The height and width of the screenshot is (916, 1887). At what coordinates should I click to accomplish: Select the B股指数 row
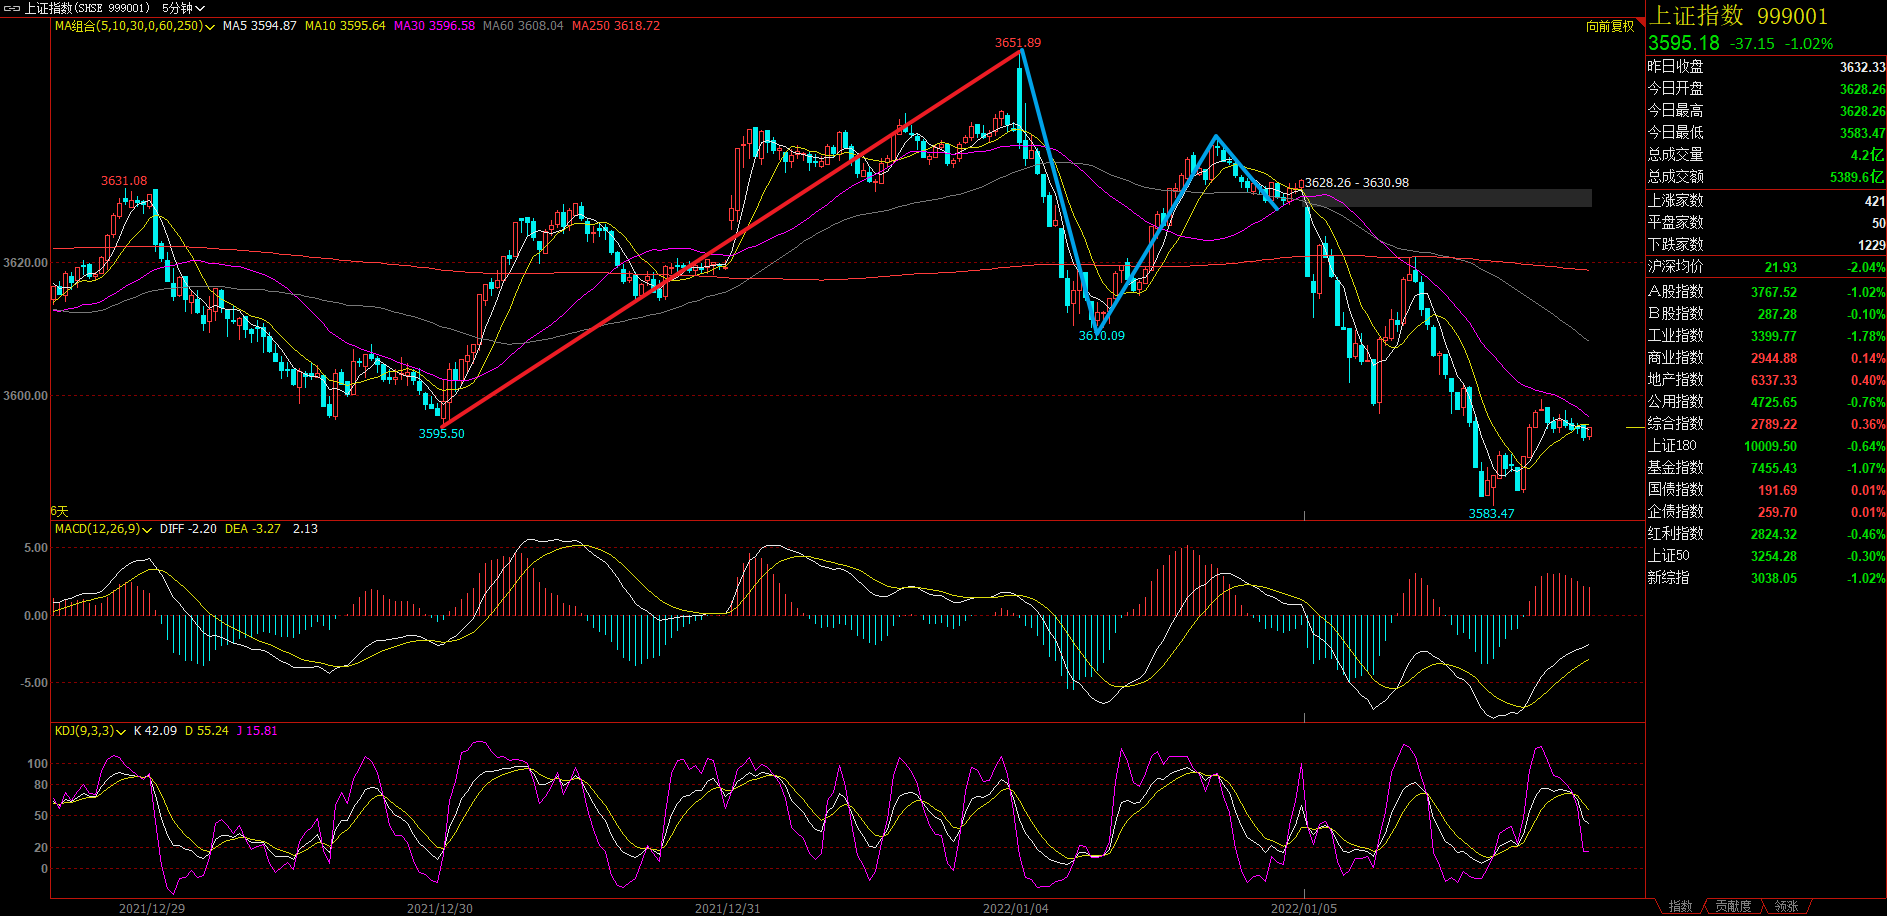point(1766,314)
